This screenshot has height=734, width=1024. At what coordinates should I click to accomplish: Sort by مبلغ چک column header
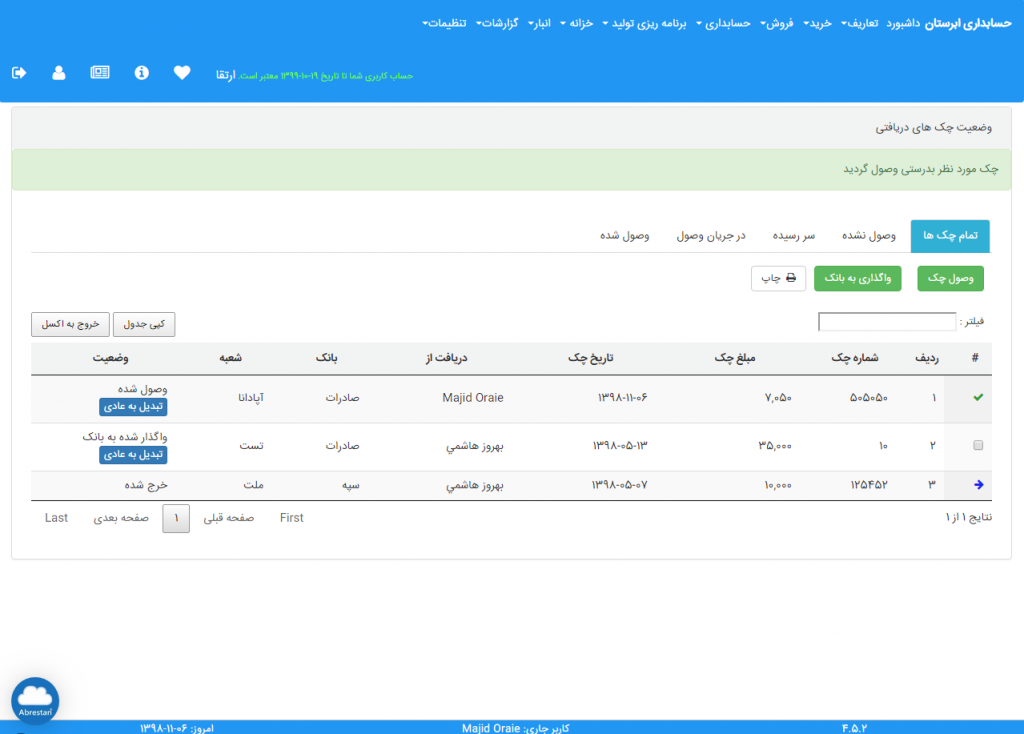(735, 358)
